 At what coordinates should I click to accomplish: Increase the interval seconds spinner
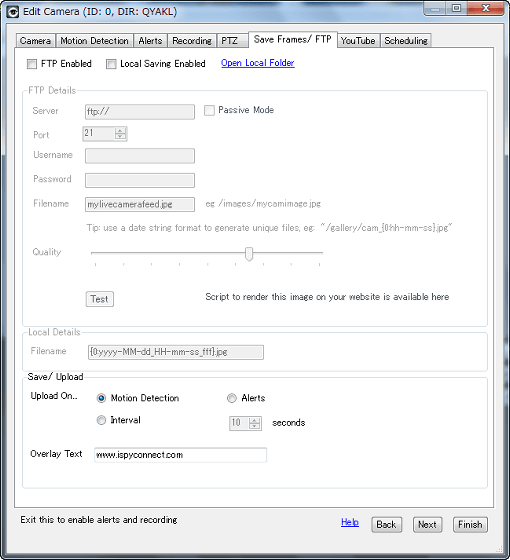point(254,420)
